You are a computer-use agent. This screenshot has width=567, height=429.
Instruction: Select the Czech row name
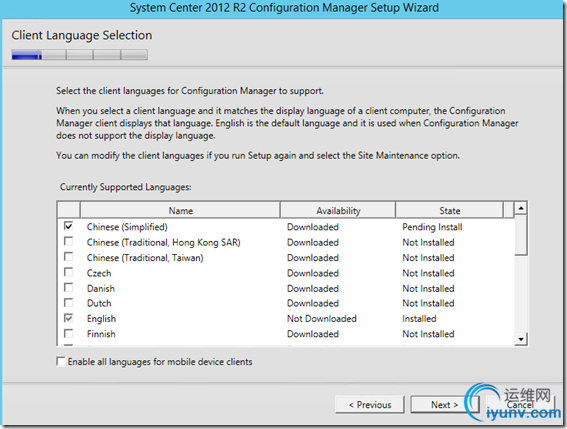[99, 273]
